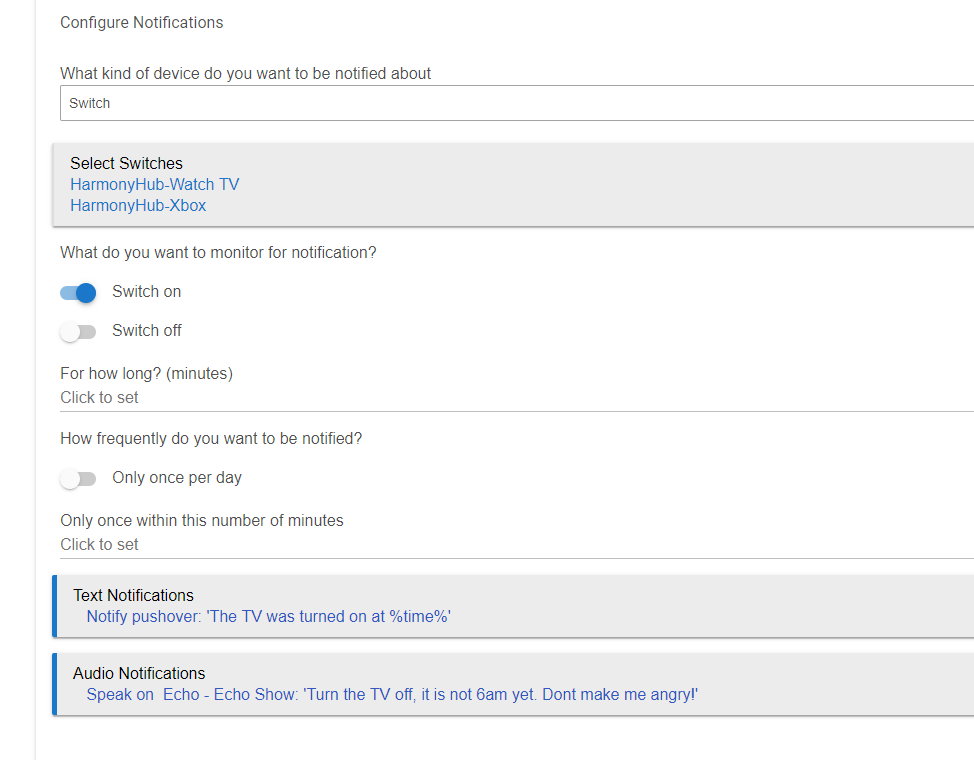Open the HarmonyHub-Watch TV switch entry
The image size is (974, 760).
154,185
